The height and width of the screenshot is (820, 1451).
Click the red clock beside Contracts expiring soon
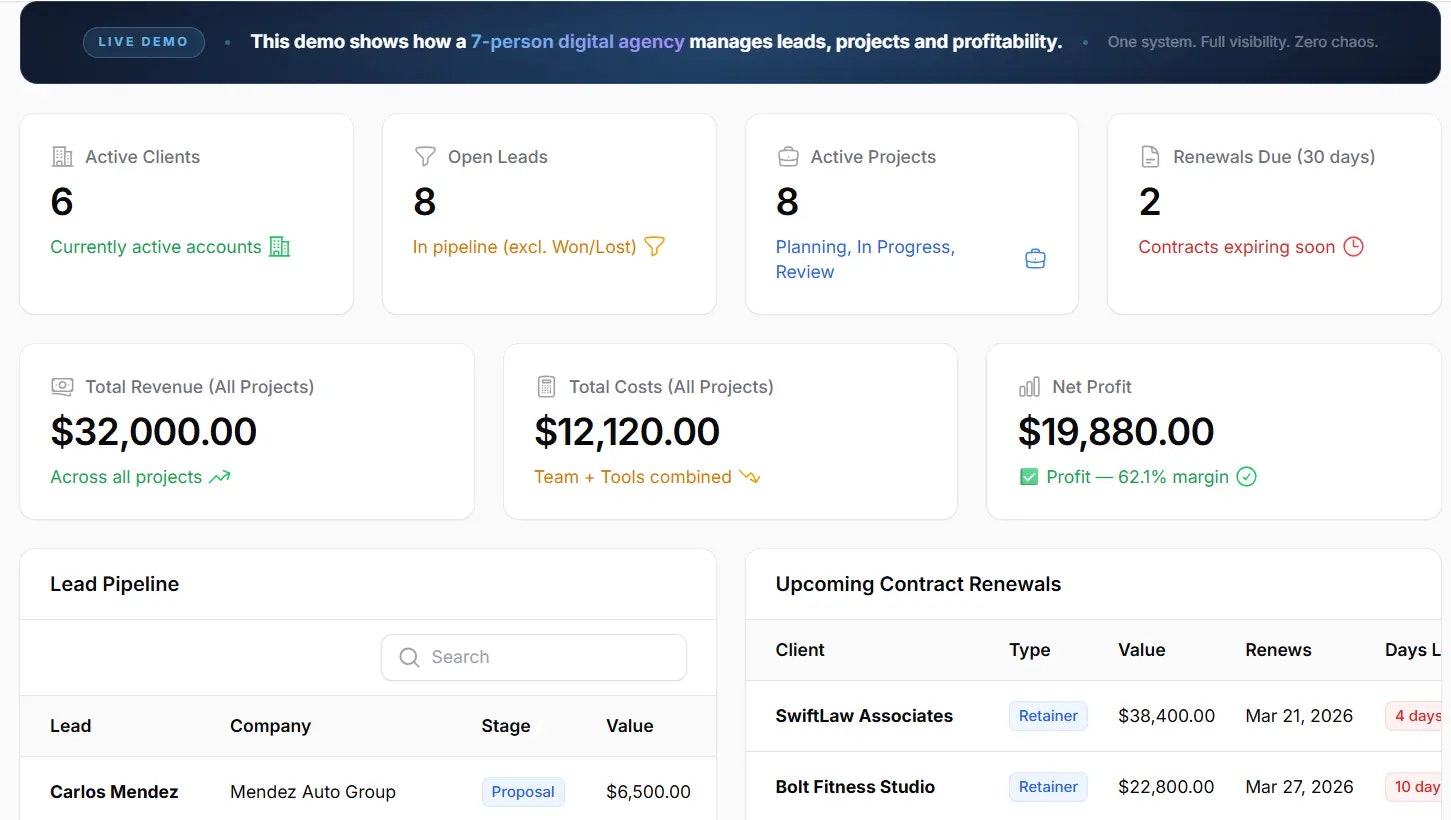pyautogui.click(x=1355, y=246)
